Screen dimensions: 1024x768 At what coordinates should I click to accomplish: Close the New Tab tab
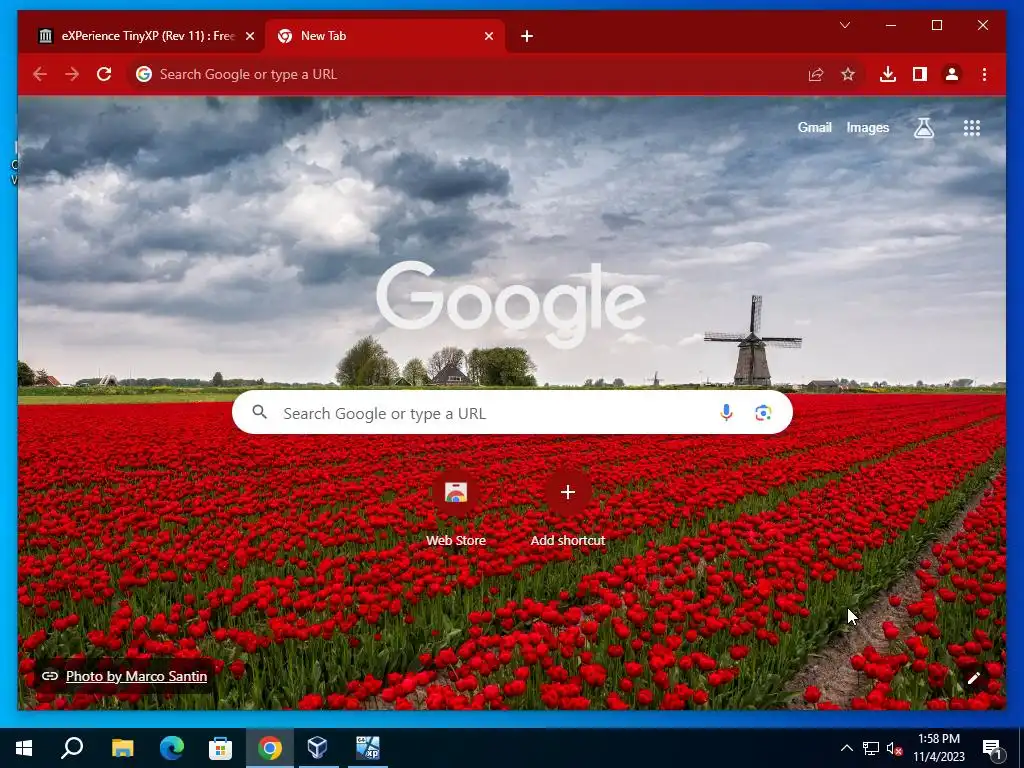coord(488,36)
